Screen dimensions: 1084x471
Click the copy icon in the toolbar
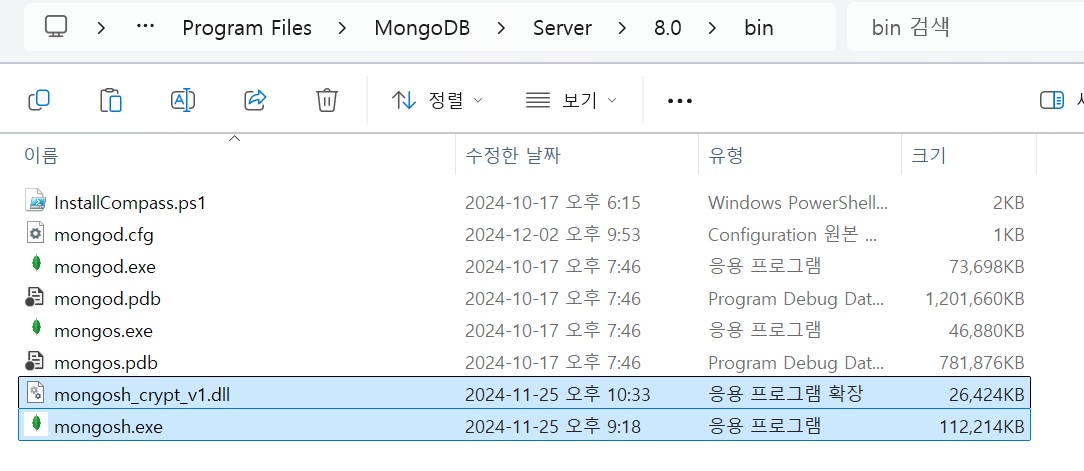[39, 100]
